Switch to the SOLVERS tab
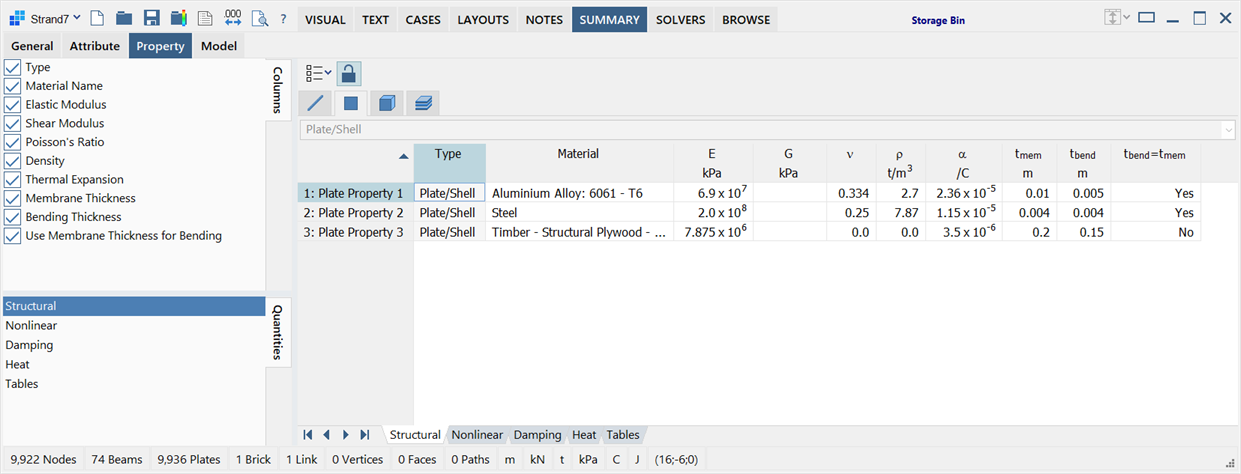1241x474 pixels. (681, 20)
